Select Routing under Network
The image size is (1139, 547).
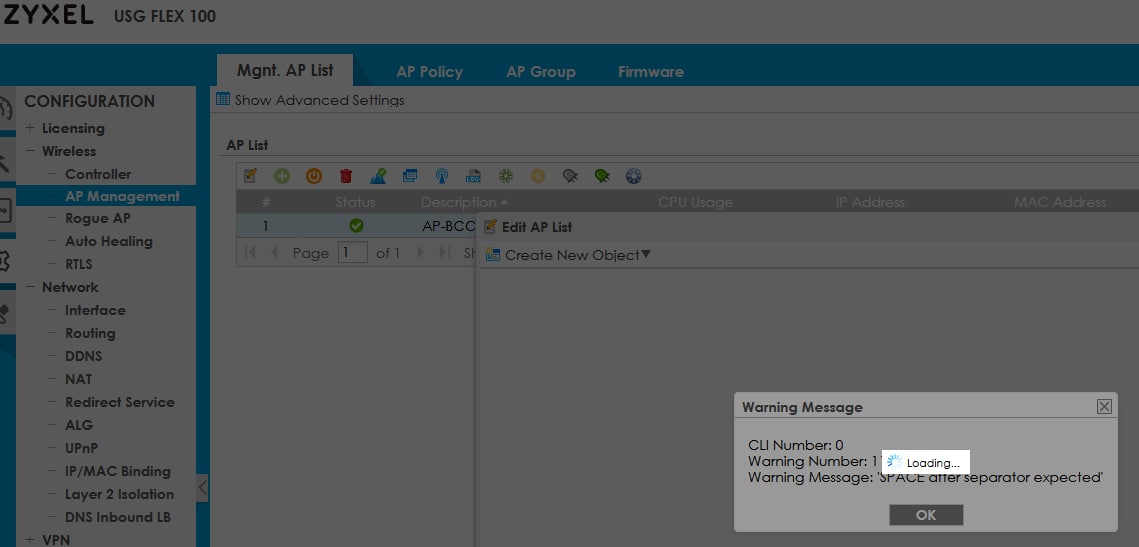(90, 333)
